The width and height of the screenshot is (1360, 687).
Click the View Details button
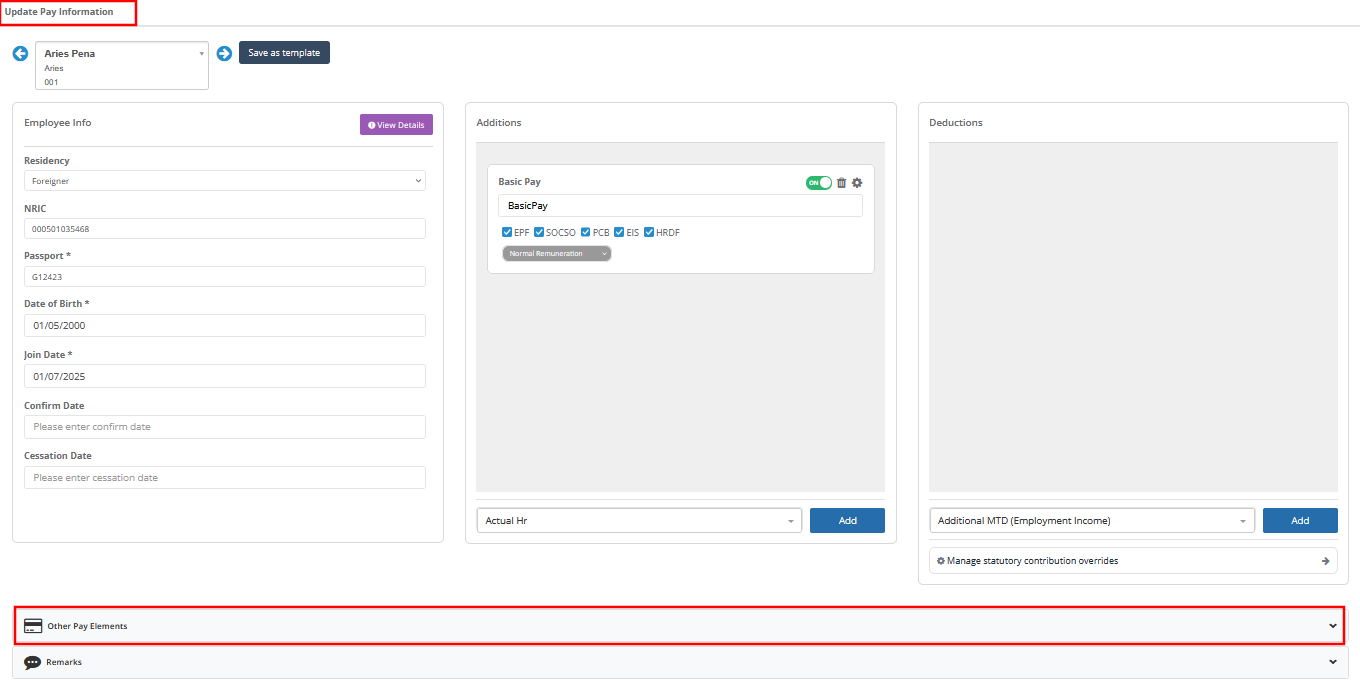pyautogui.click(x=396, y=125)
